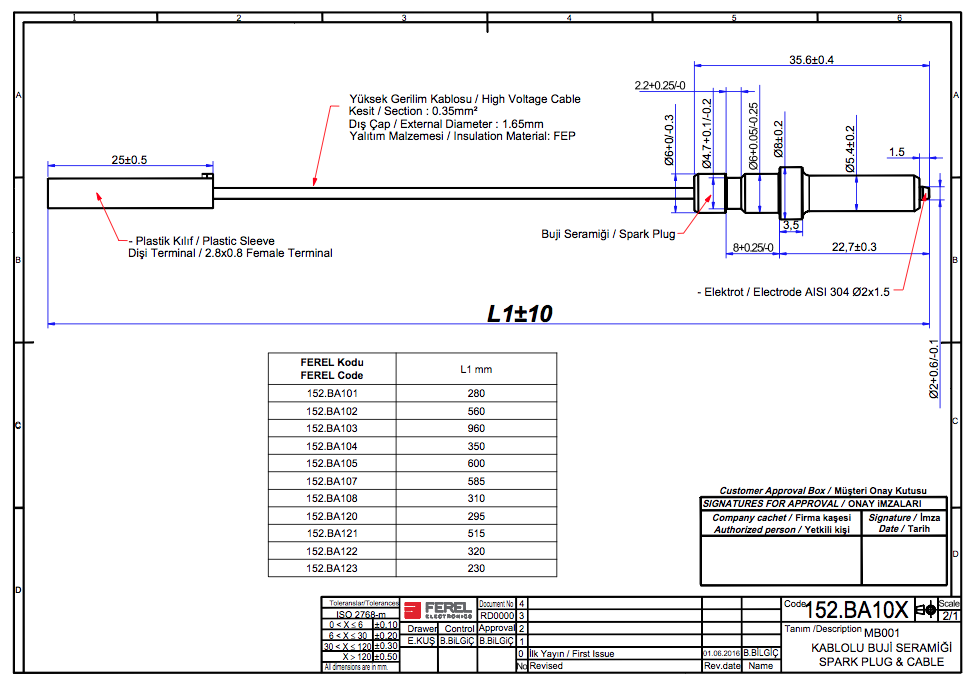Click the L1±10 overall length dimension
This screenshot has height=687, width=973.
tap(519, 313)
